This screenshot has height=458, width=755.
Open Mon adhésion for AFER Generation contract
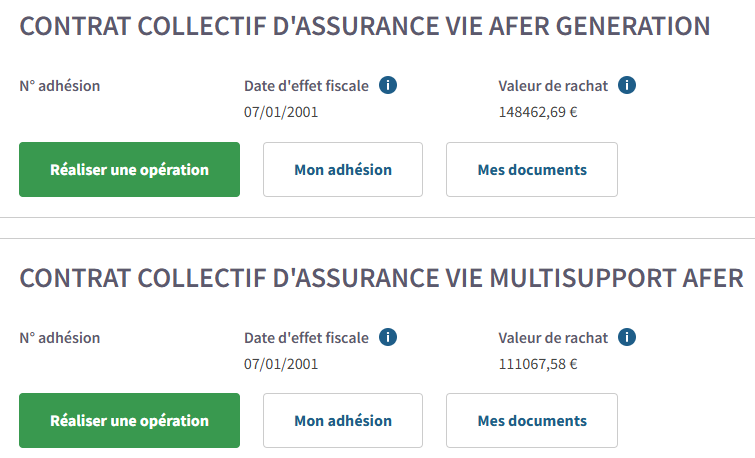pos(343,170)
